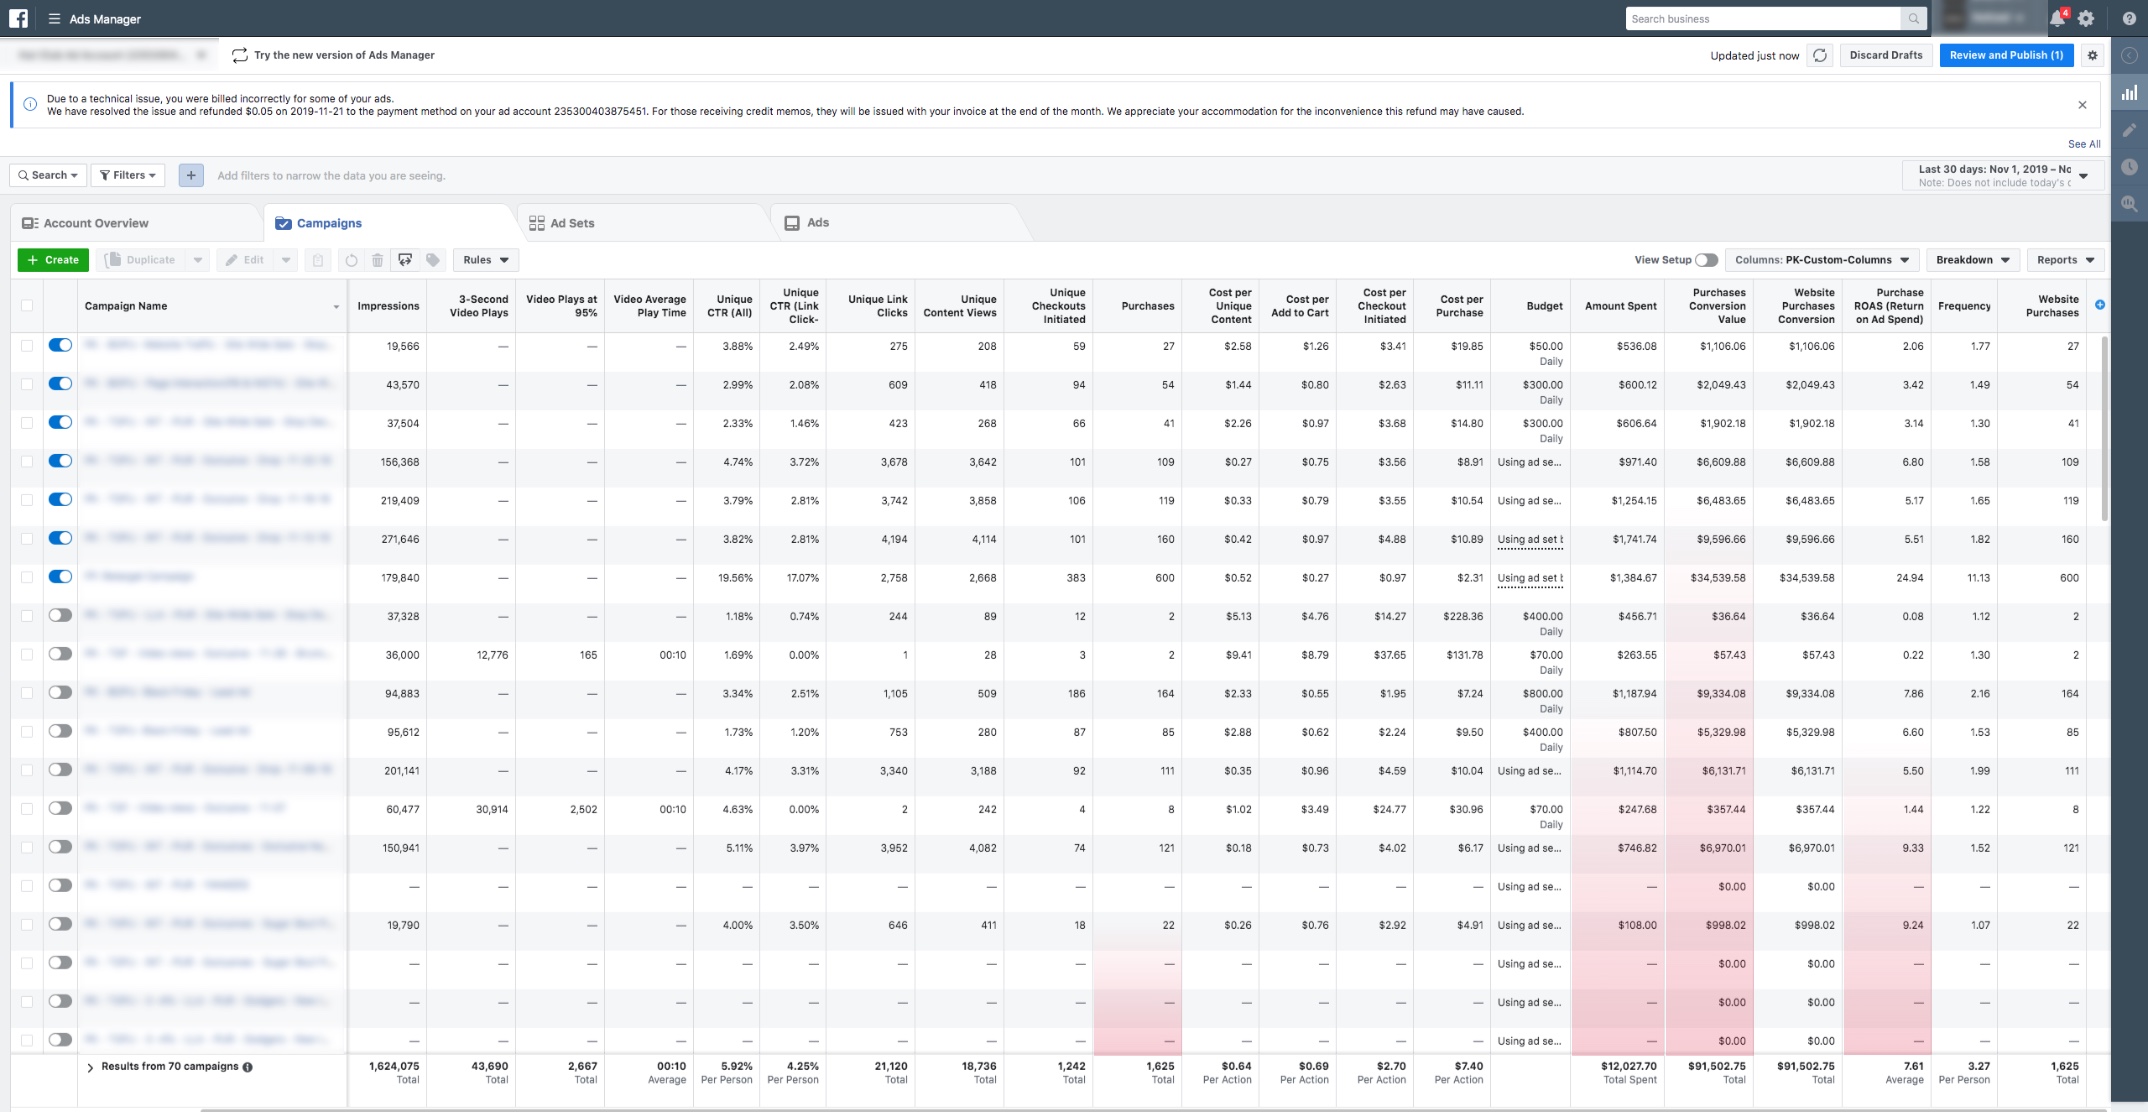Click the Edit button
Image resolution: width=2148 pixels, height=1112 pixels.
point(245,260)
